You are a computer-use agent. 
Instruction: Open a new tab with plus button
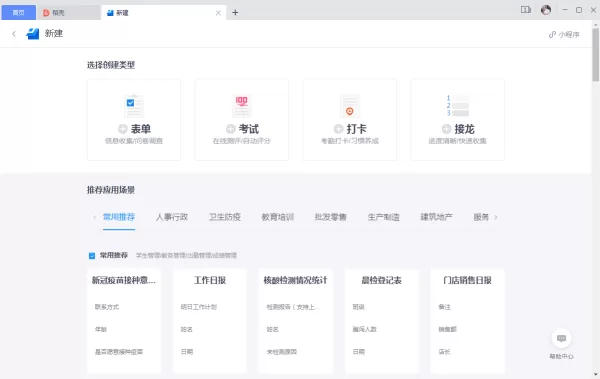click(235, 13)
